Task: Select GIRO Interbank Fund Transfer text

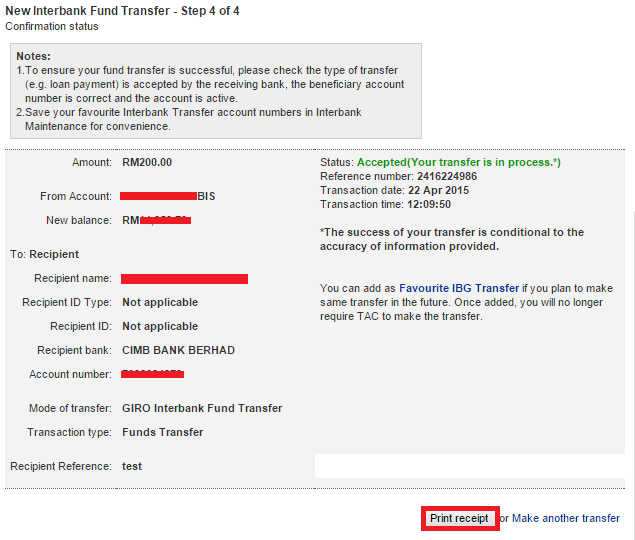Action: (x=202, y=408)
